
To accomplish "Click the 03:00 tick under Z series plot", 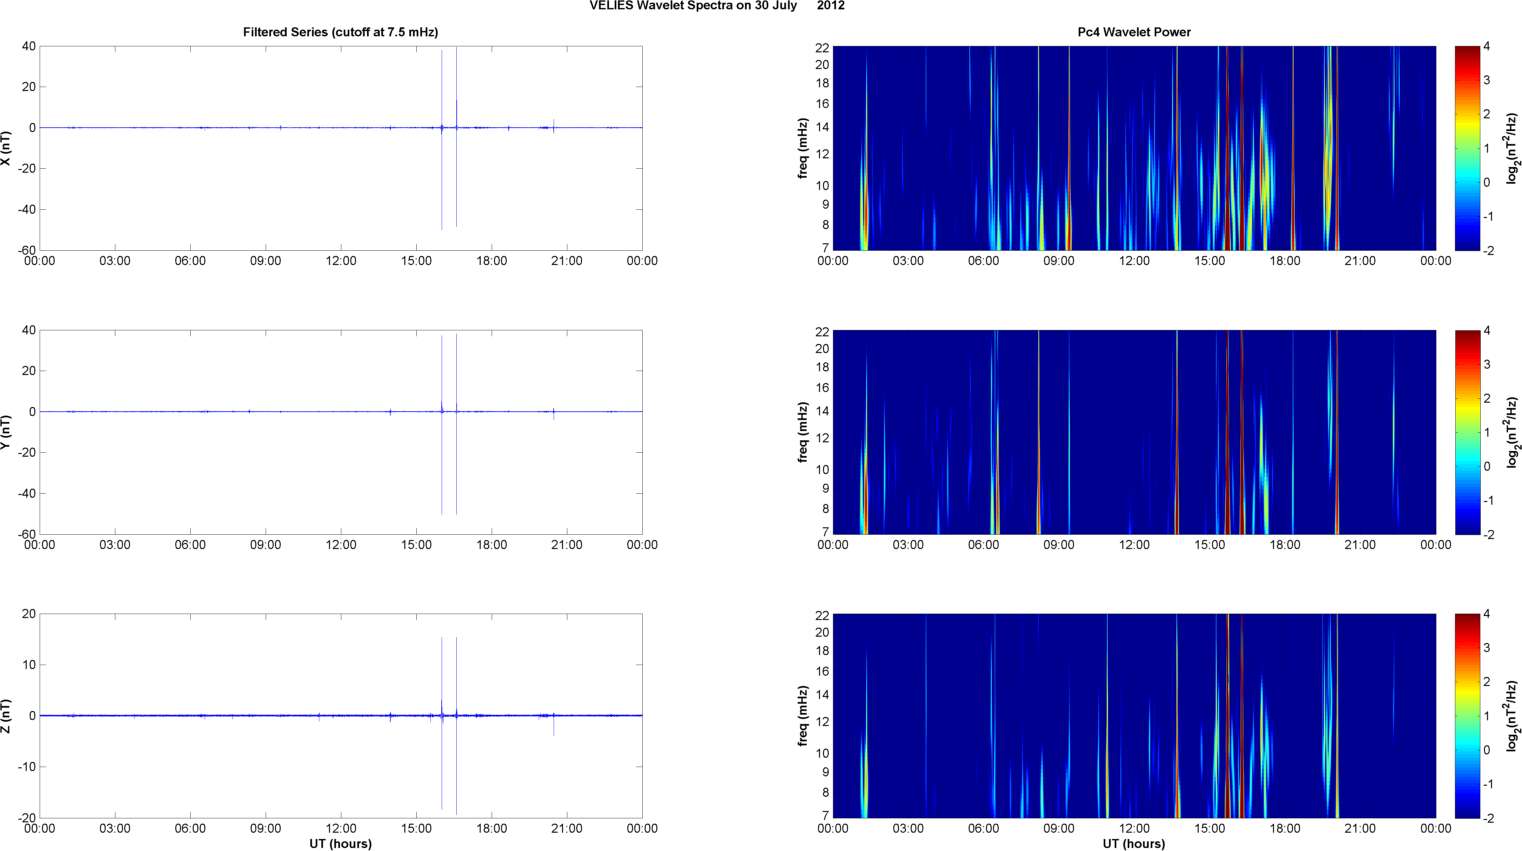I will (x=114, y=829).
